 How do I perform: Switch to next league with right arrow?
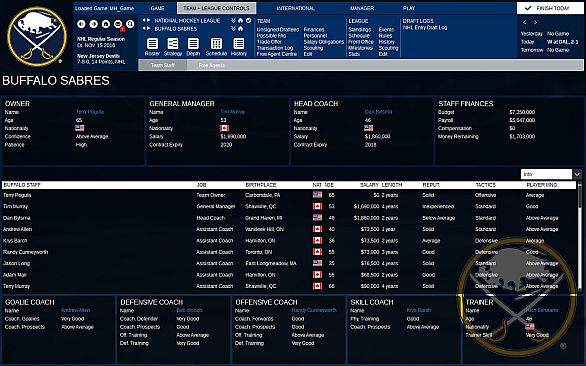pos(148,20)
